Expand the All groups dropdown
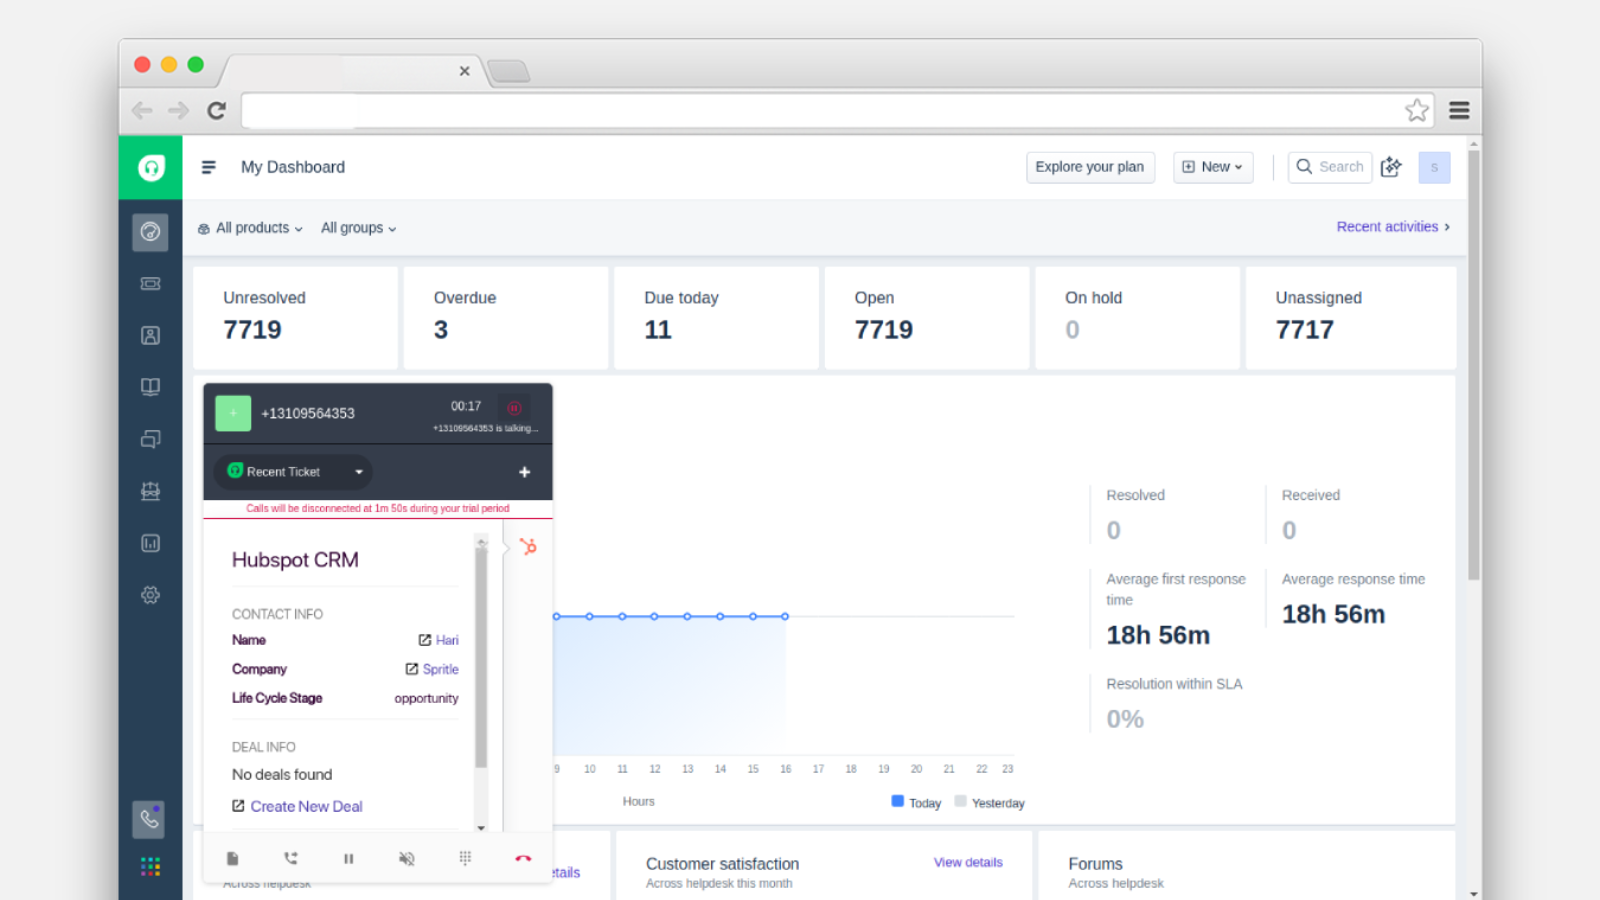This screenshot has height=900, width=1600. [x=357, y=228]
